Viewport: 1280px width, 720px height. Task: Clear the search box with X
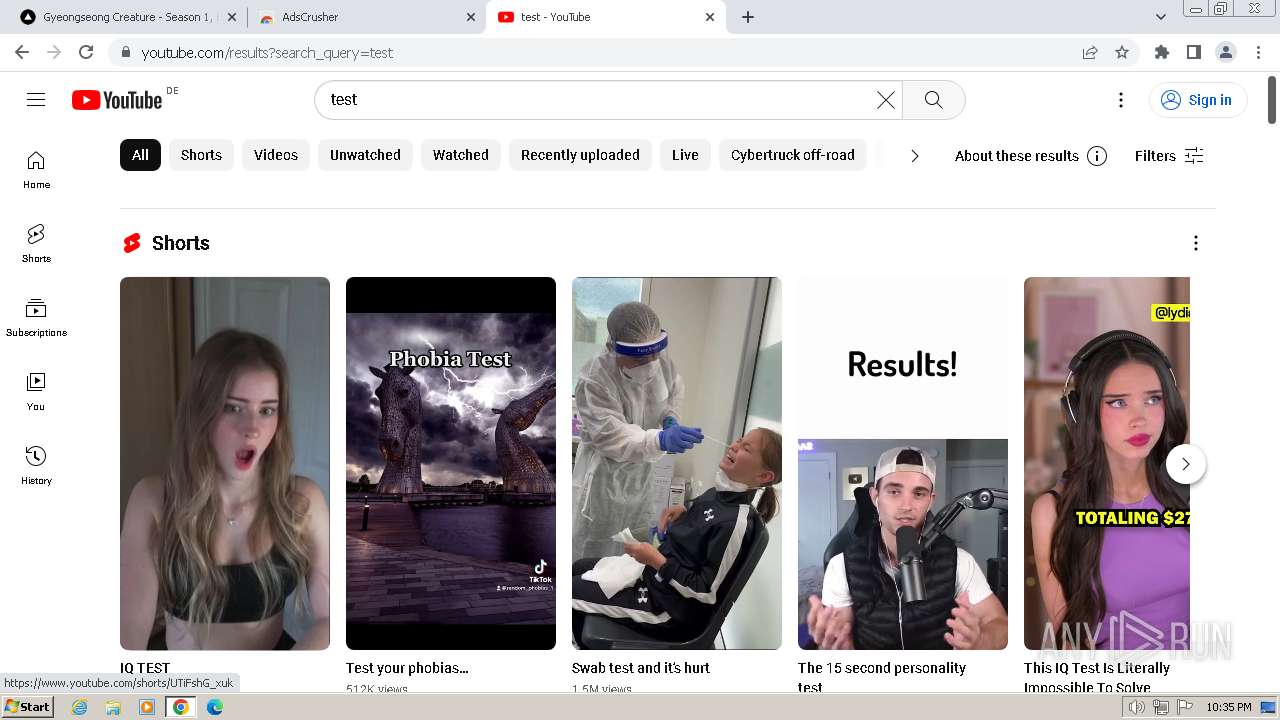(x=886, y=99)
